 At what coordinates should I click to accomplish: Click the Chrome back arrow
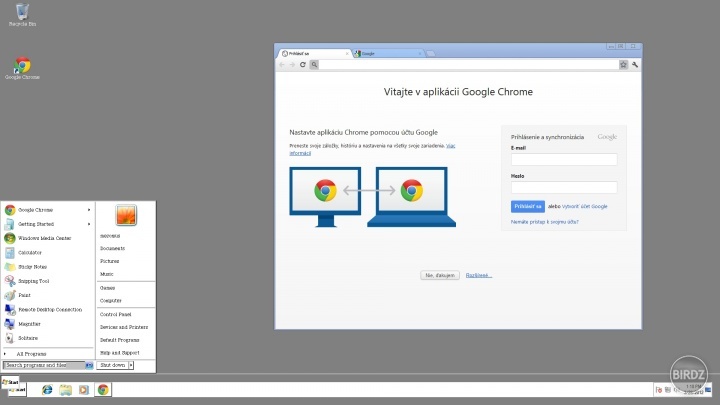tap(282, 65)
